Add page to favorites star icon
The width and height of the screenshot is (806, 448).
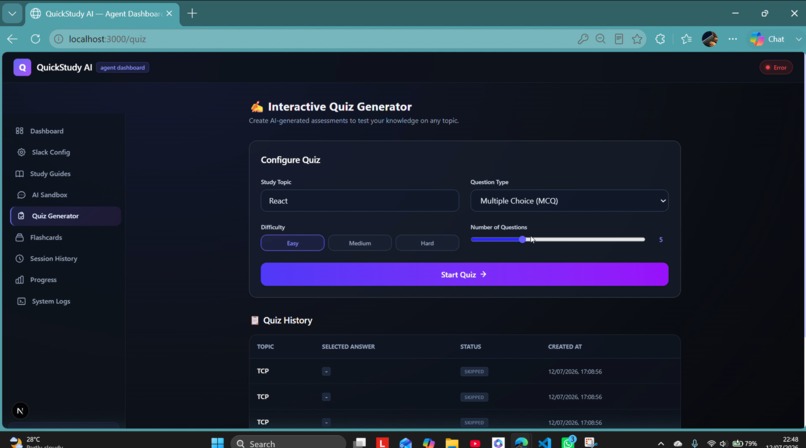[637, 39]
